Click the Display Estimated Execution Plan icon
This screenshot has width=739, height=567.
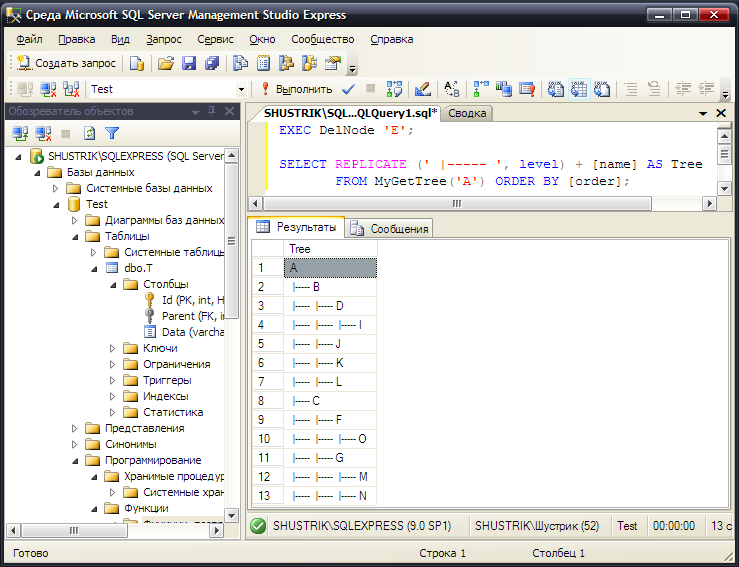point(394,89)
